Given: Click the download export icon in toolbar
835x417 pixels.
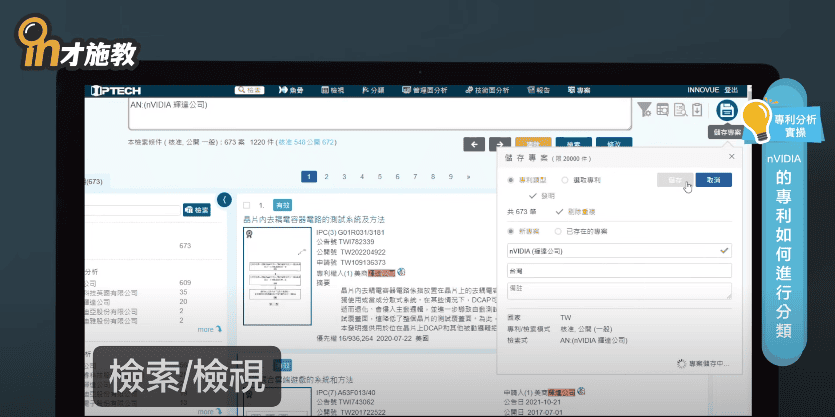Looking at the screenshot, I should [697, 111].
